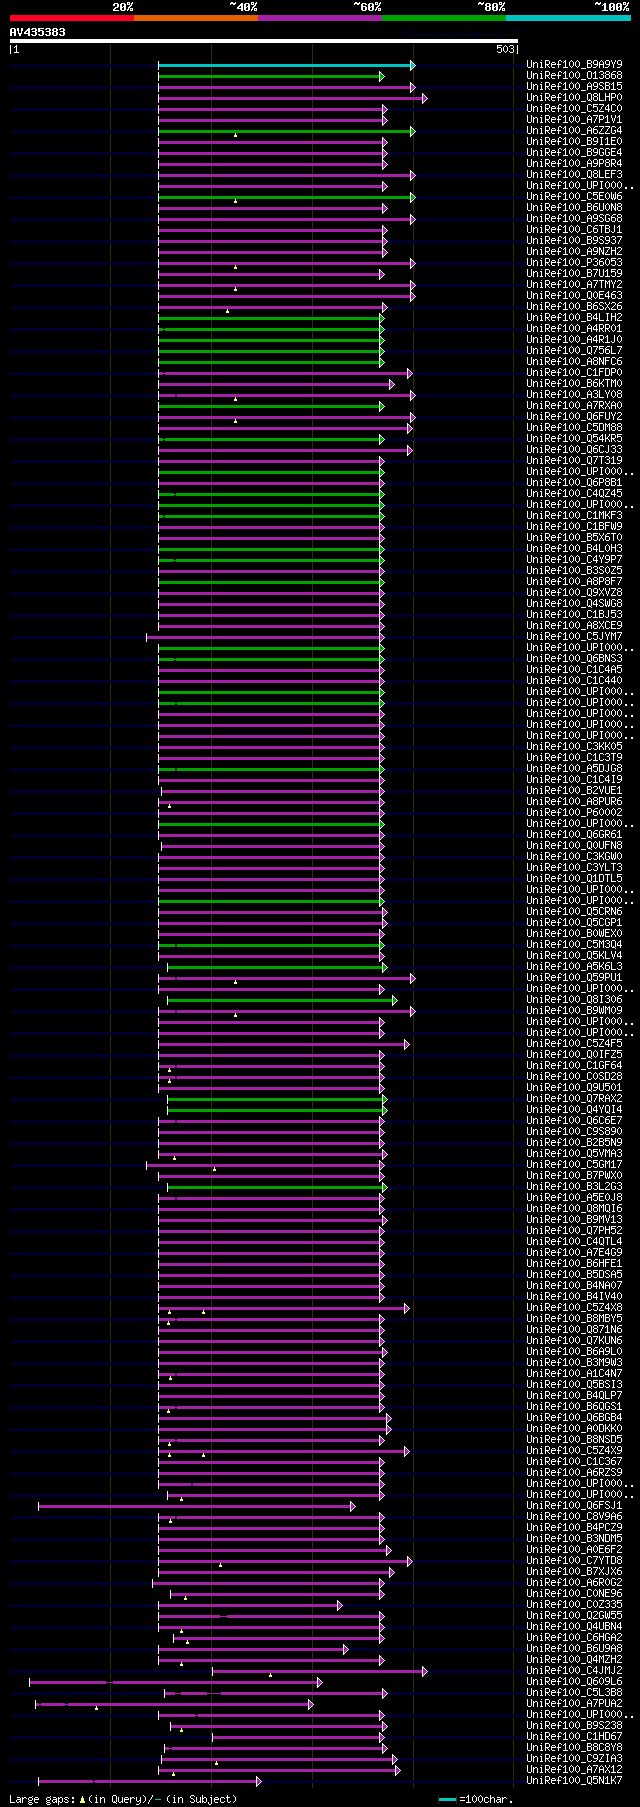Click the cyan ~100% identity legend segment
This screenshot has height=1807, width=640.
(x=568, y=18)
